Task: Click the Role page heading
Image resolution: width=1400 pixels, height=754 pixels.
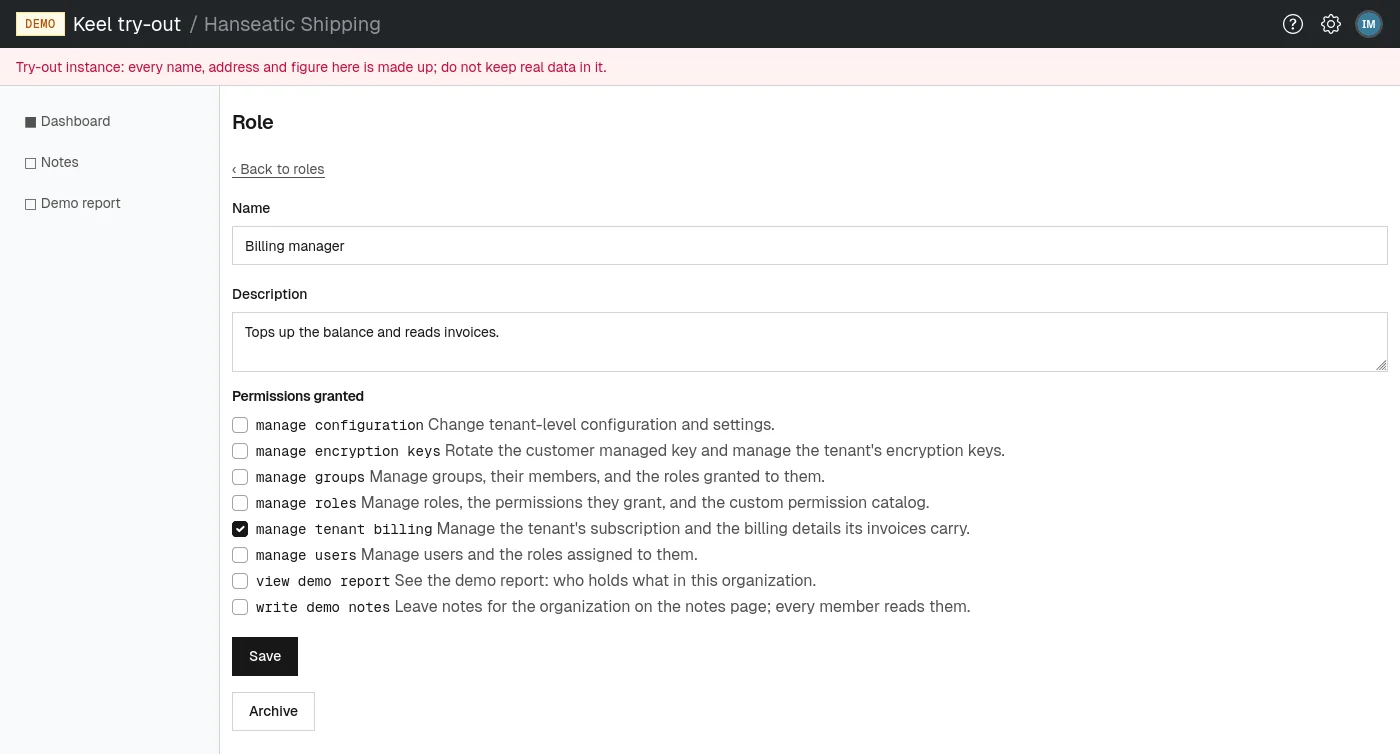Action: pyautogui.click(x=253, y=122)
